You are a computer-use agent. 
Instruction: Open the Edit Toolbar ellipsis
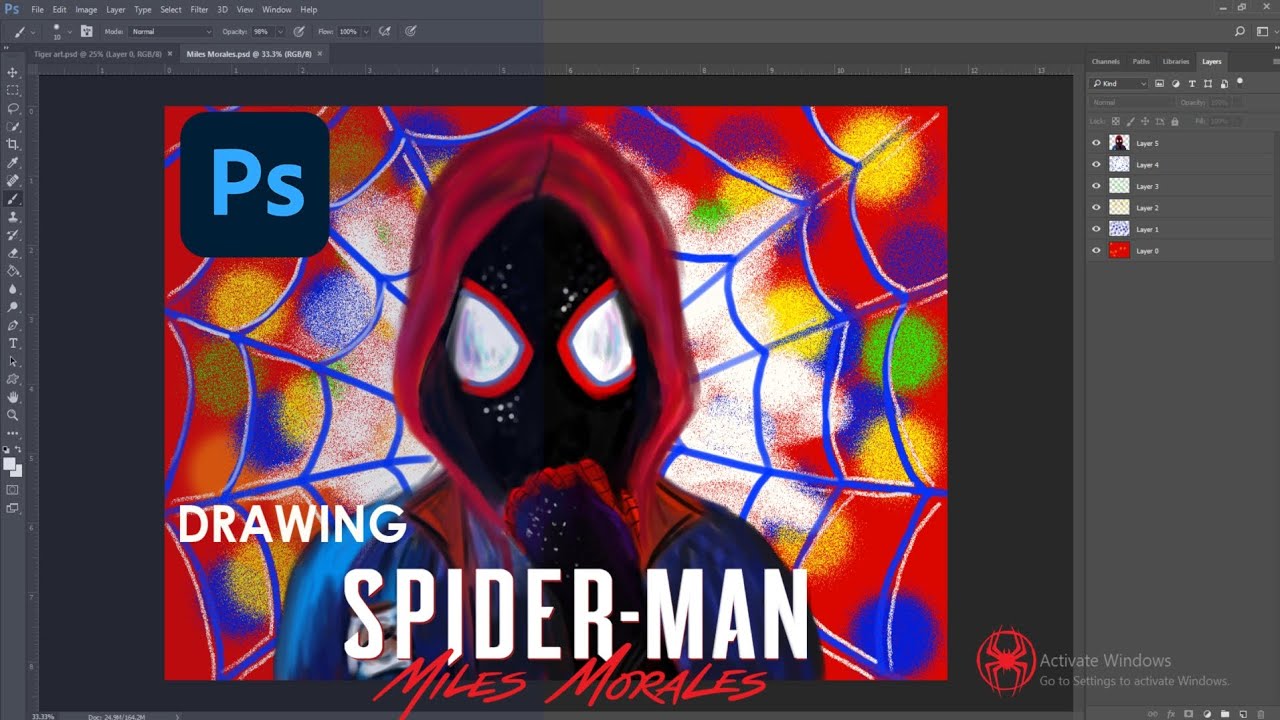pos(13,433)
